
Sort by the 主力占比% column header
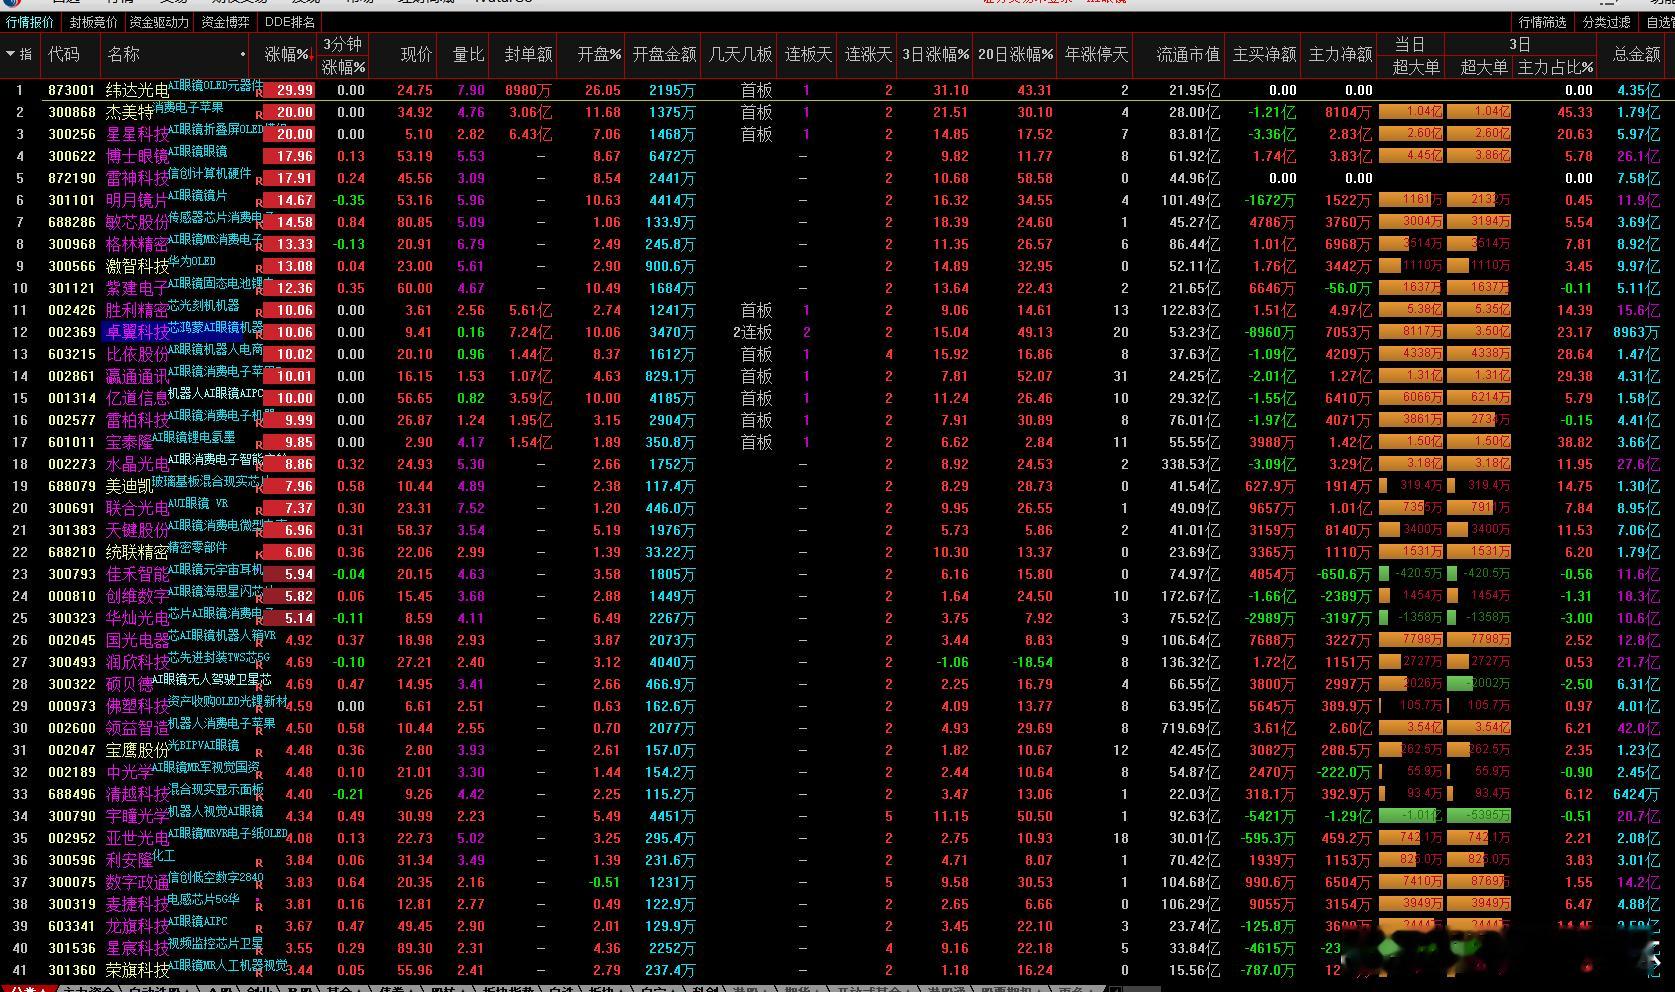[1555, 67]
